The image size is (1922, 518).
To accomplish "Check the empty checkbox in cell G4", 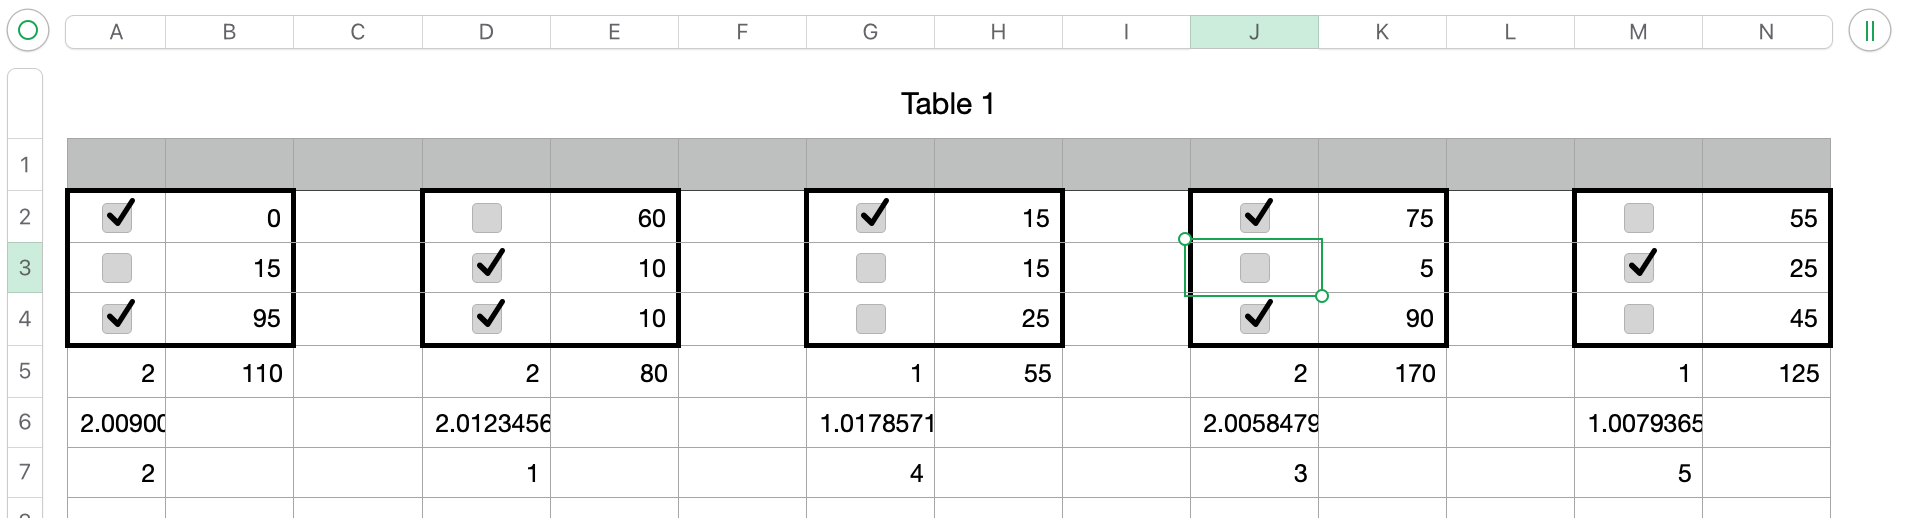I will point(871,319).
